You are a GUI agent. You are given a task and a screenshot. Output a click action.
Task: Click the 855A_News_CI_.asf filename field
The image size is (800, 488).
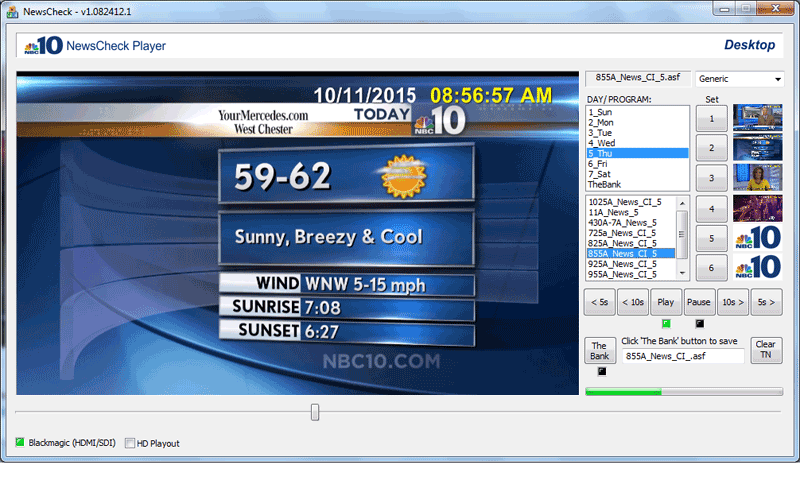[683, 356]
